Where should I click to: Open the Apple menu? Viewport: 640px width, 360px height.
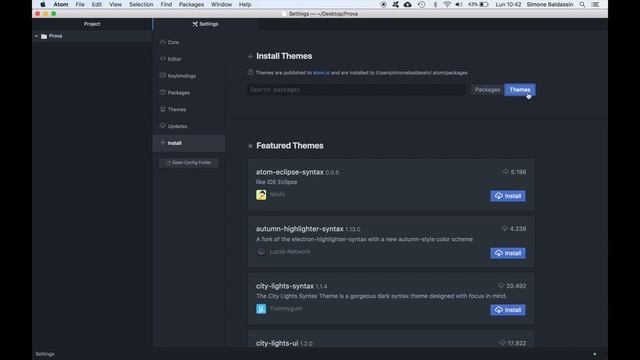coord(43,4)
